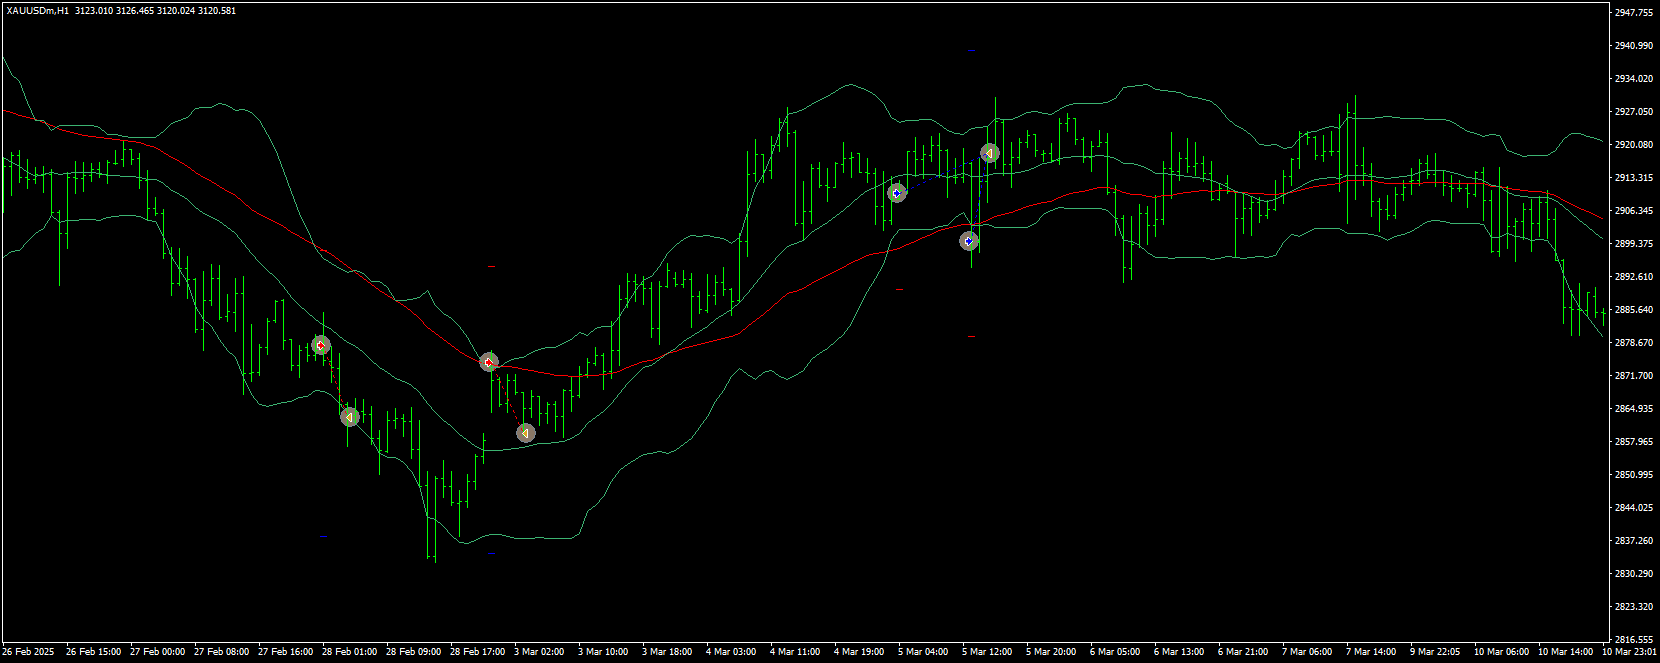
Task: Click the 2844.025 price label
Action: coord(1633,508)
